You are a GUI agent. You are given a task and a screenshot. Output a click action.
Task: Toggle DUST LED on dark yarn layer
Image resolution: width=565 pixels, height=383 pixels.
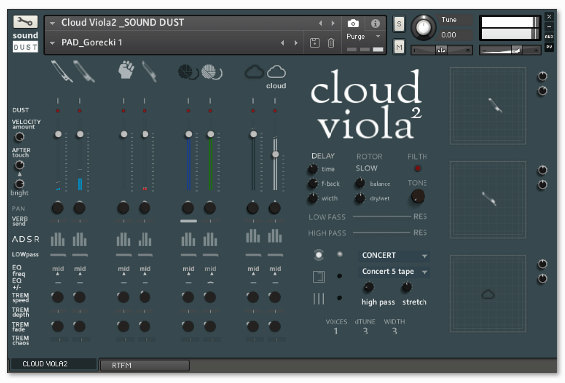(188, 111)
